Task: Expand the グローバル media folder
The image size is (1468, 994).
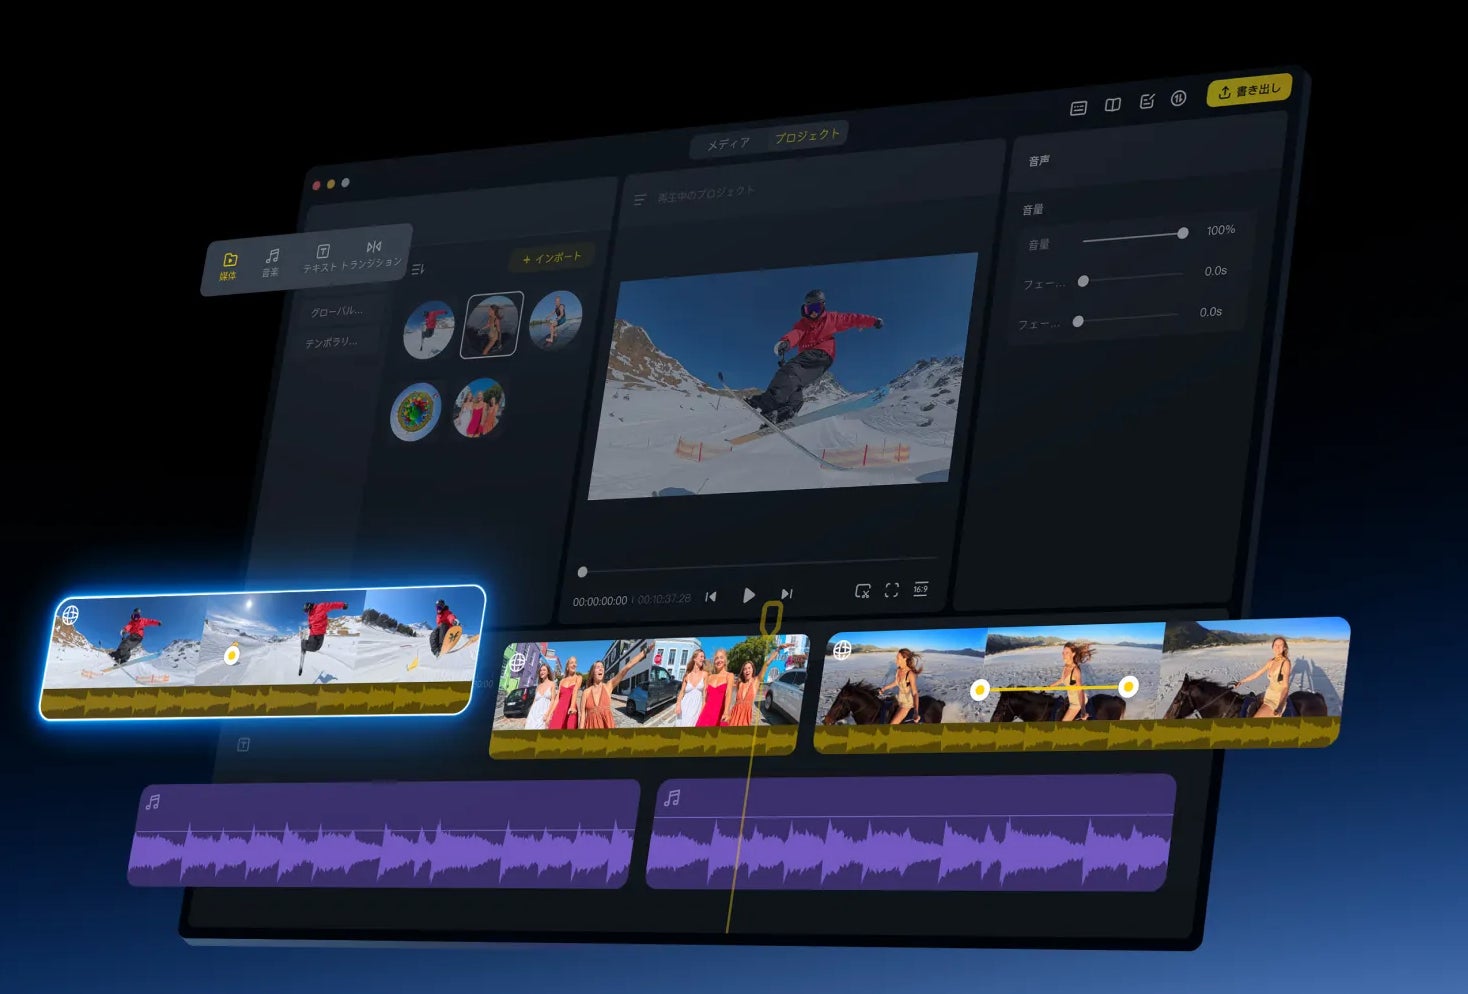Action: point(337,312)
